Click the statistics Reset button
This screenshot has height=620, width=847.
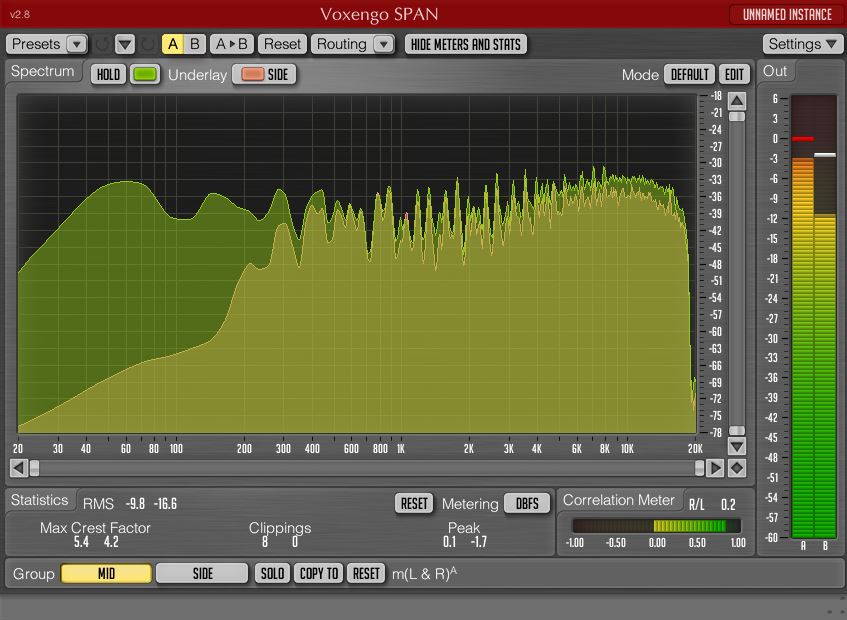coord(414,503)
